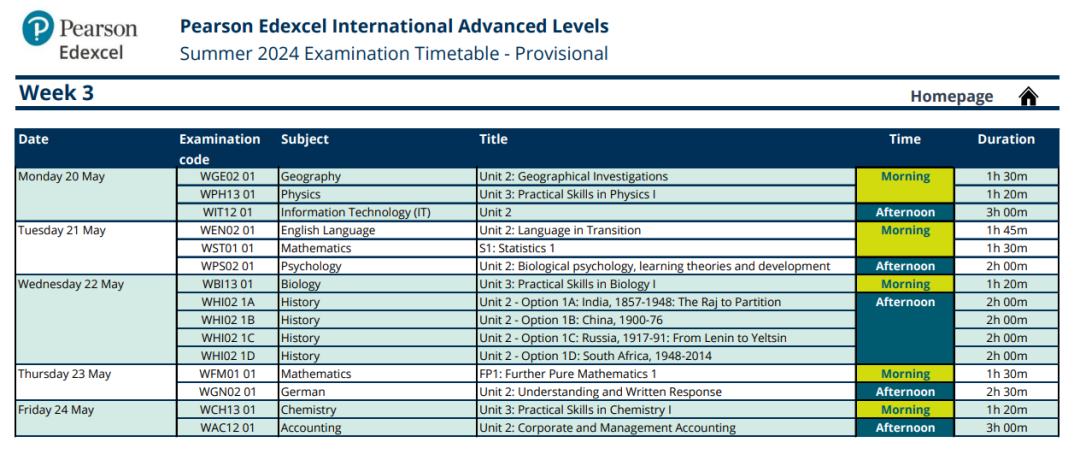Viewport: 1080px width, 466px height.
Task: Click exam code WHI02 1C
Action: (227, 337)
